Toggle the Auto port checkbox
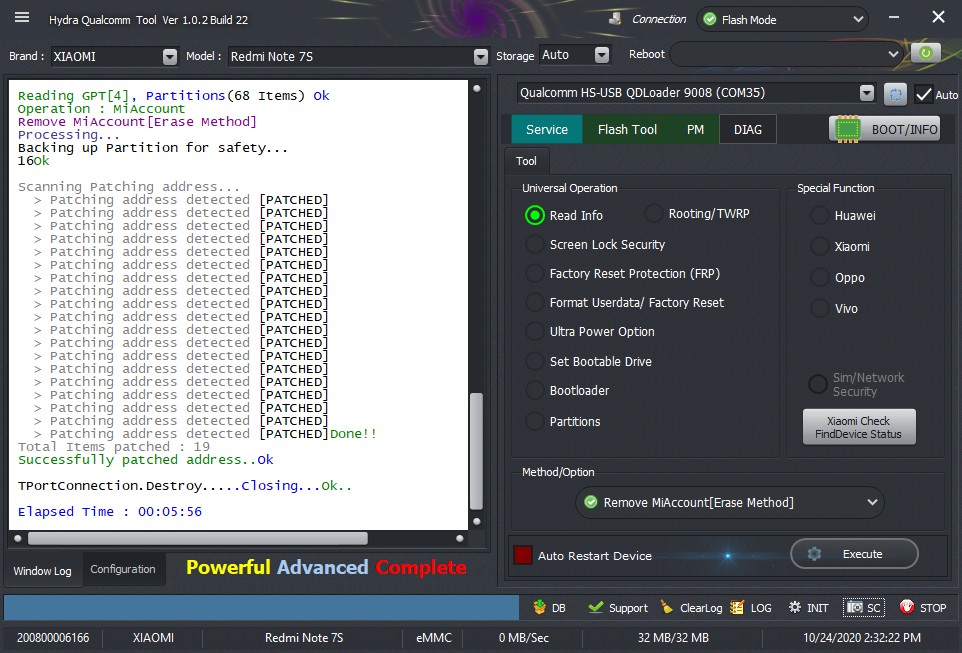The width and height of the screenshot is (962, 653). pyautogui.click(x=924, y=94)
